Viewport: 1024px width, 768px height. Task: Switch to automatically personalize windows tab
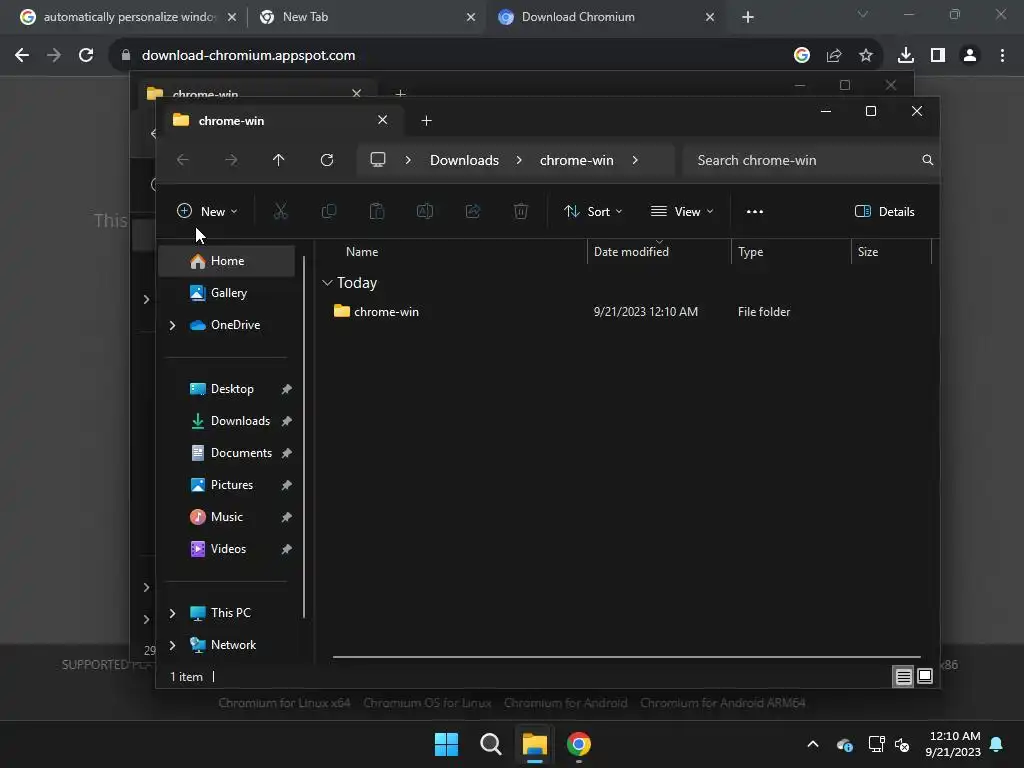(128, 17)
